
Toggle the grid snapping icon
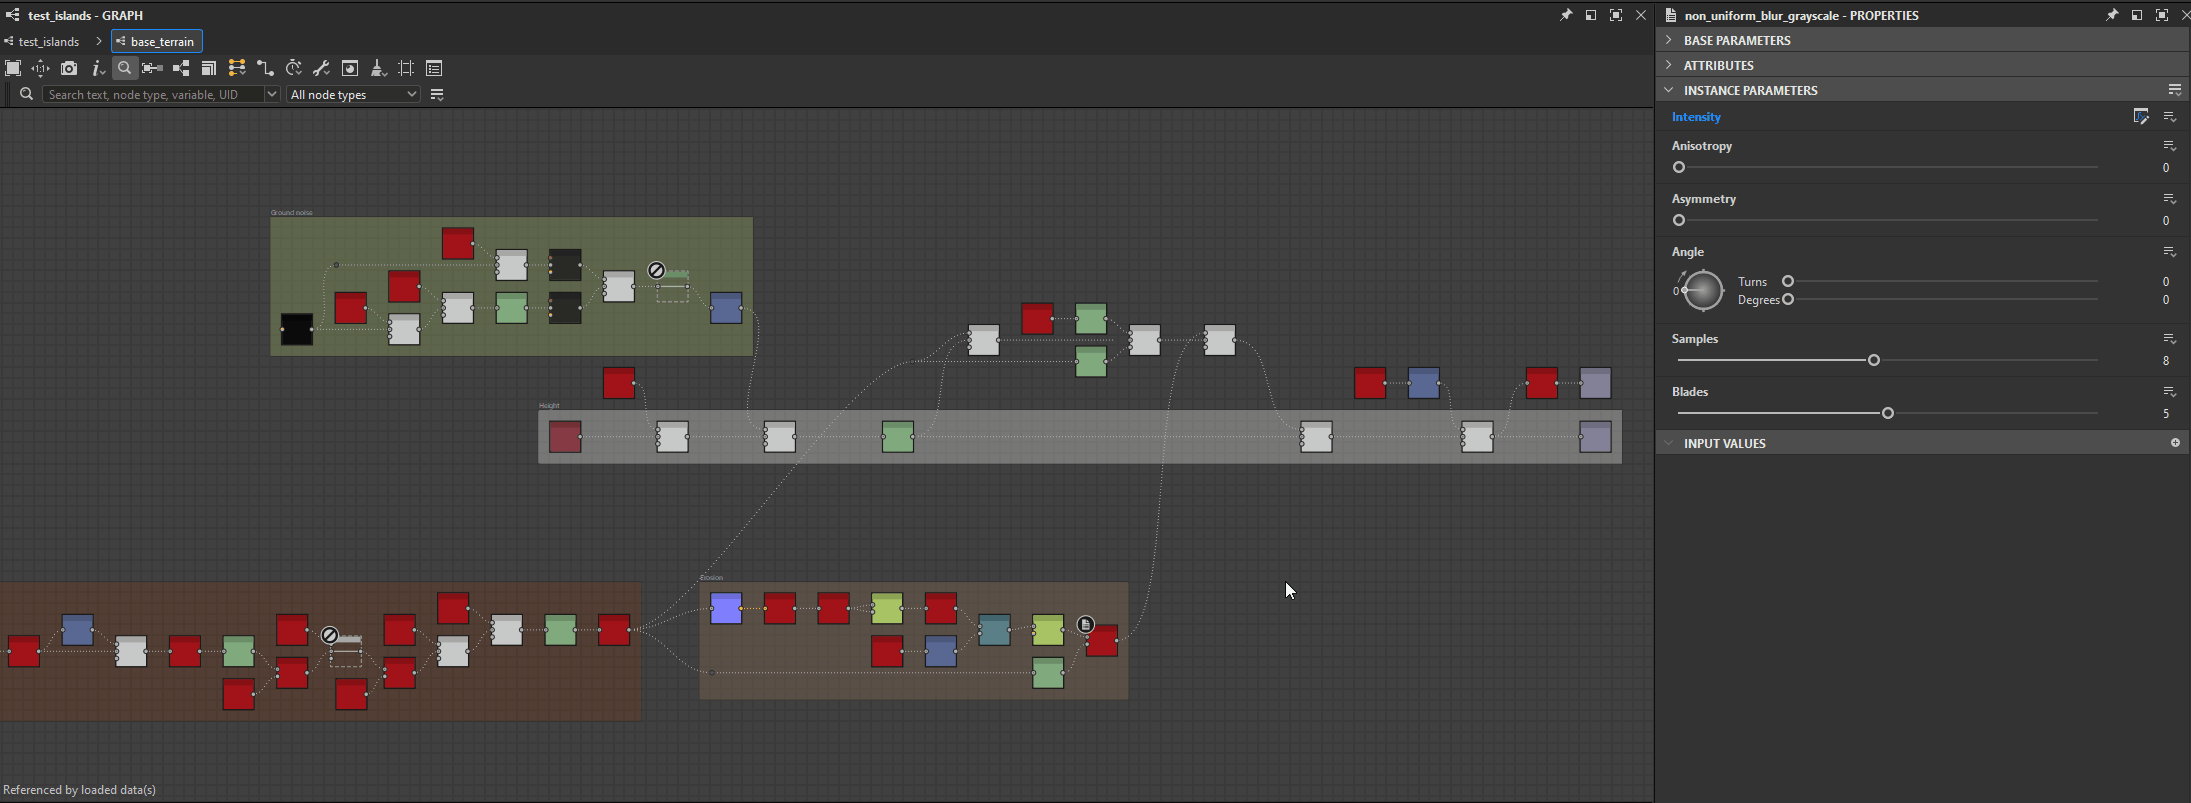click(406, 68)
